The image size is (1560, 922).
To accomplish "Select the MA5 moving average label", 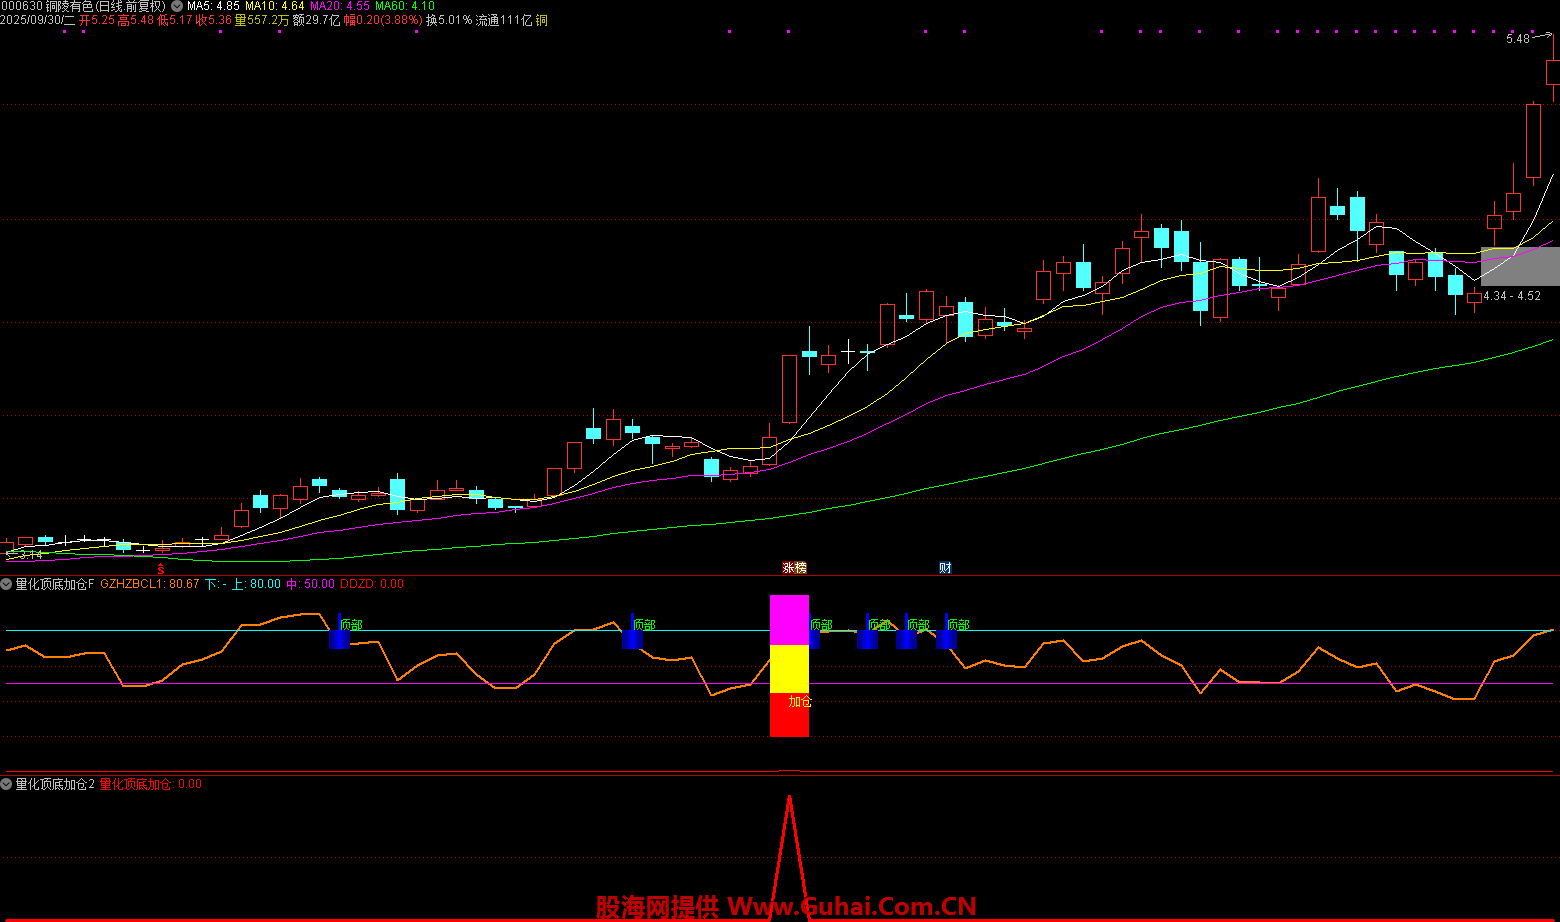I will click(213, 6).
